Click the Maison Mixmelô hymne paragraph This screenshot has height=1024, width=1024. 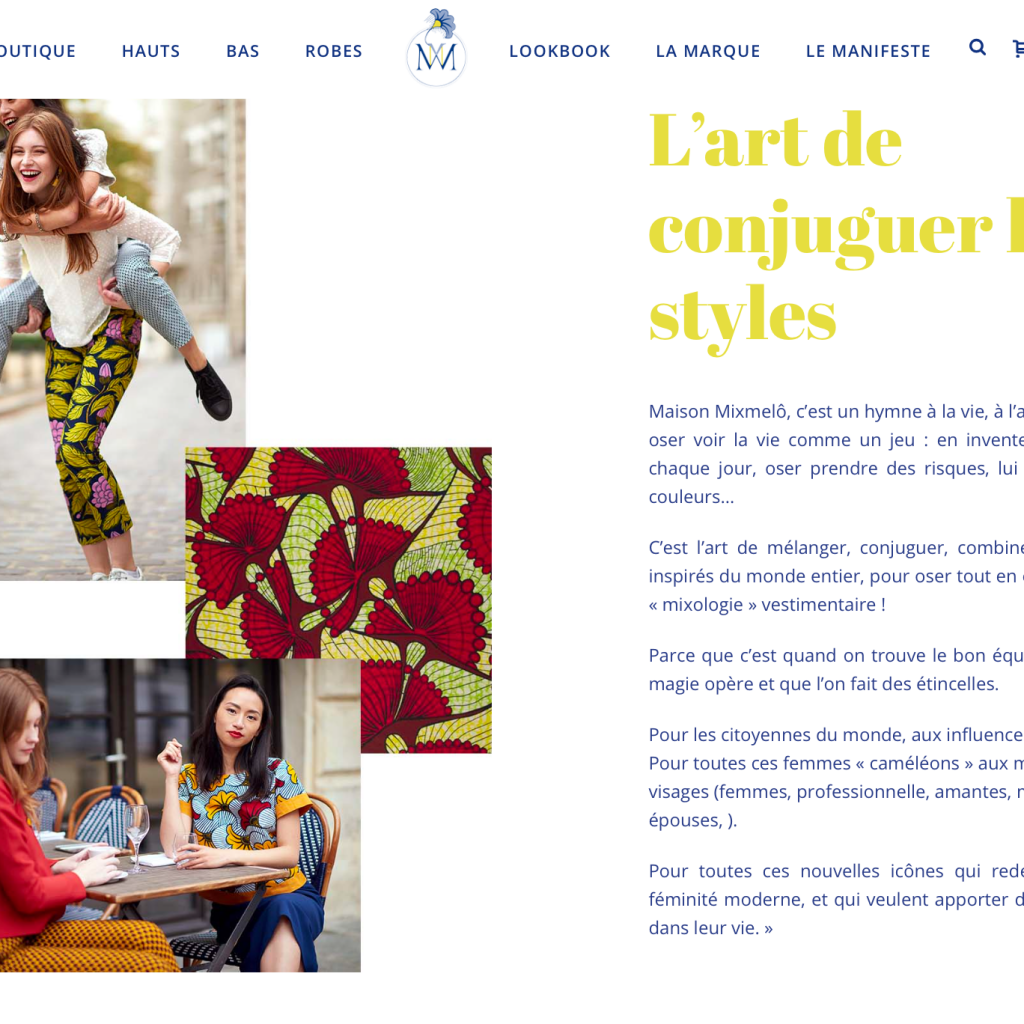[x=836, y=454]
